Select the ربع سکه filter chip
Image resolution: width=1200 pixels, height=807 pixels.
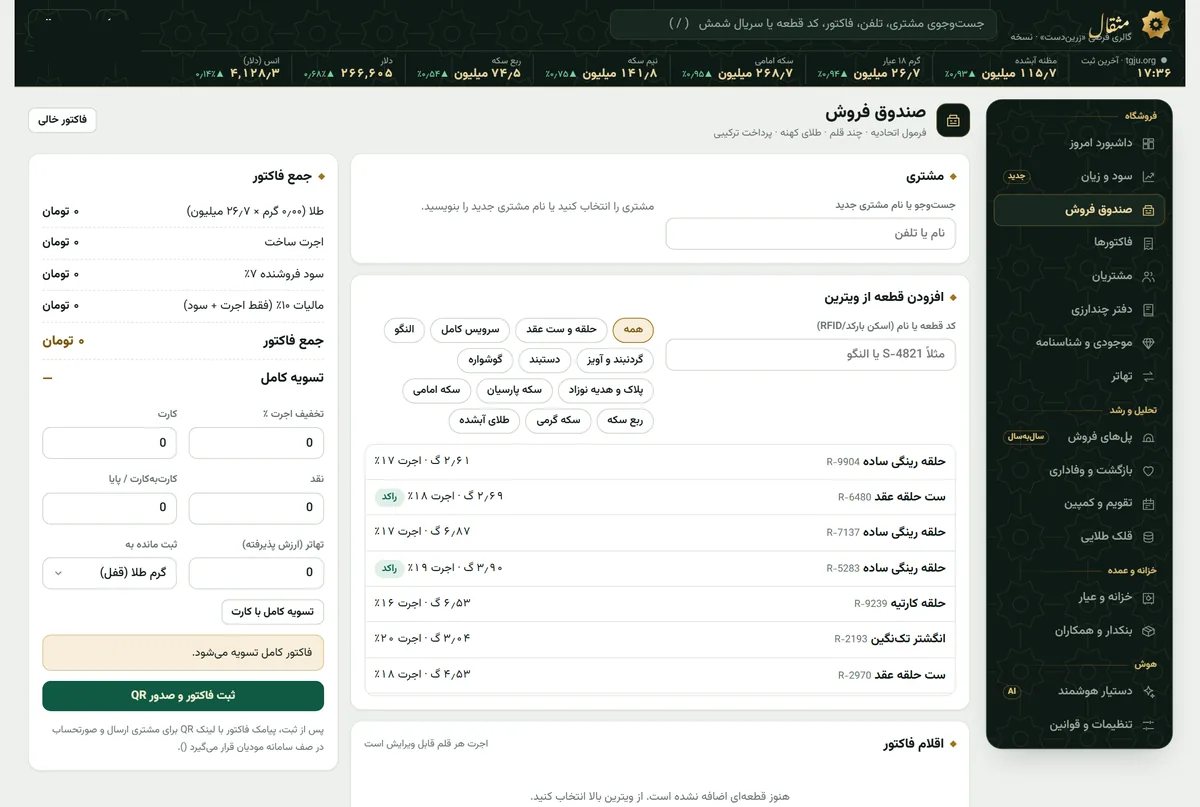tap(625, 420)
